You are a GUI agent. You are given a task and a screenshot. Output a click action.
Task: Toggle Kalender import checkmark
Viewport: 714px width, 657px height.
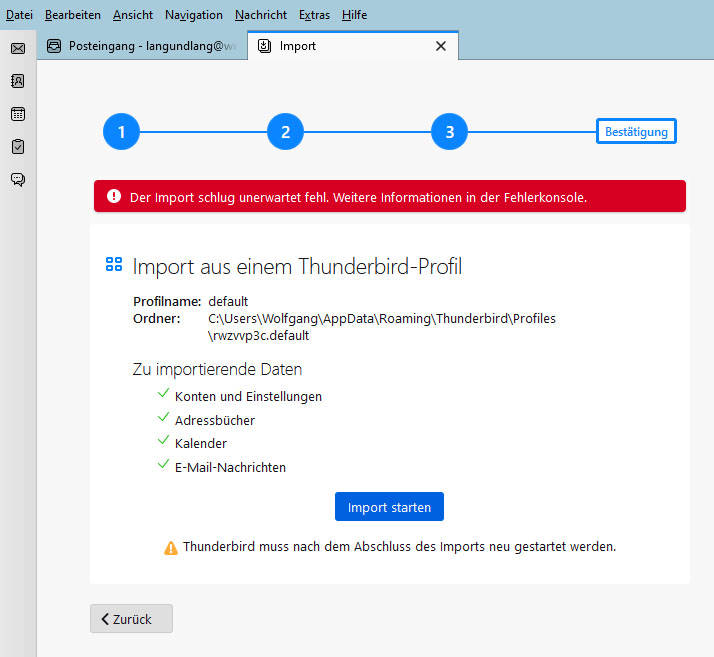(x=163, y=442)
